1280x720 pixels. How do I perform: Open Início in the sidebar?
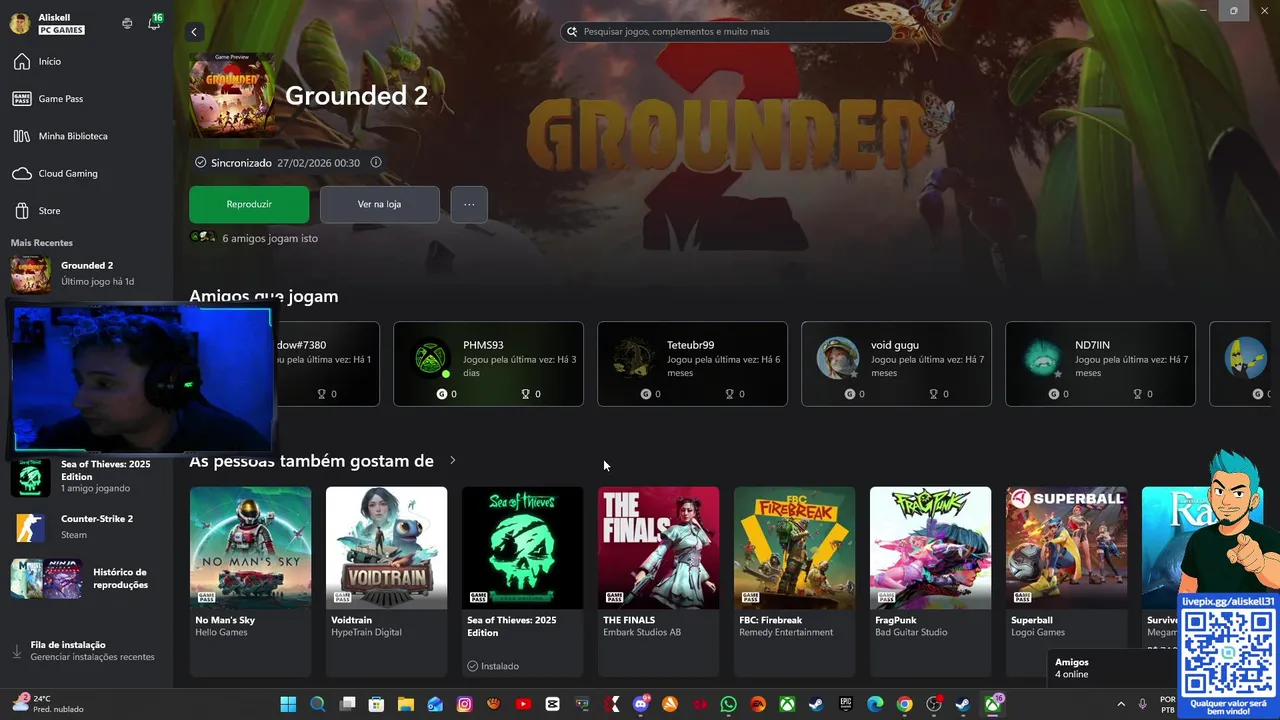pyautogui.click(x=86, y=61)
